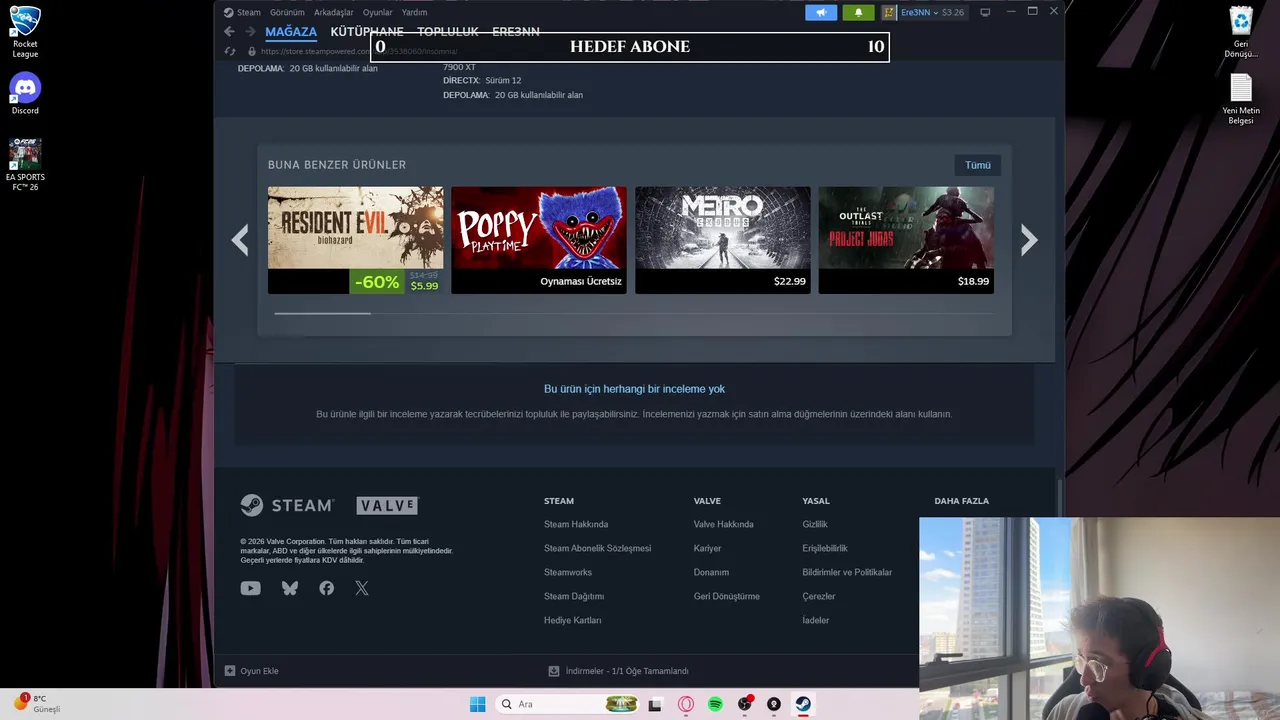Screen dimensions: 1280x720
Task: Open the Hediye Kartları link
Action: pyautogui.click(x=572, y=620)
